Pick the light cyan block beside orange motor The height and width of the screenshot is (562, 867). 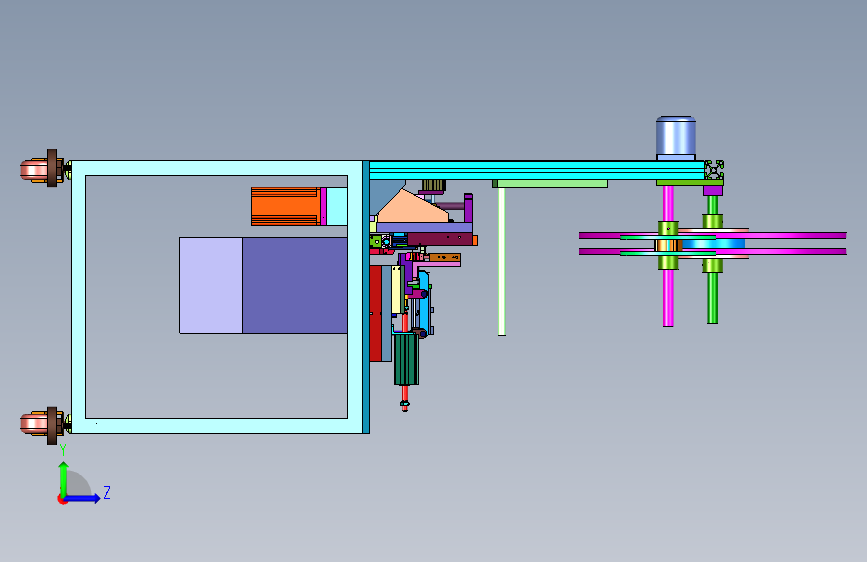337,206
